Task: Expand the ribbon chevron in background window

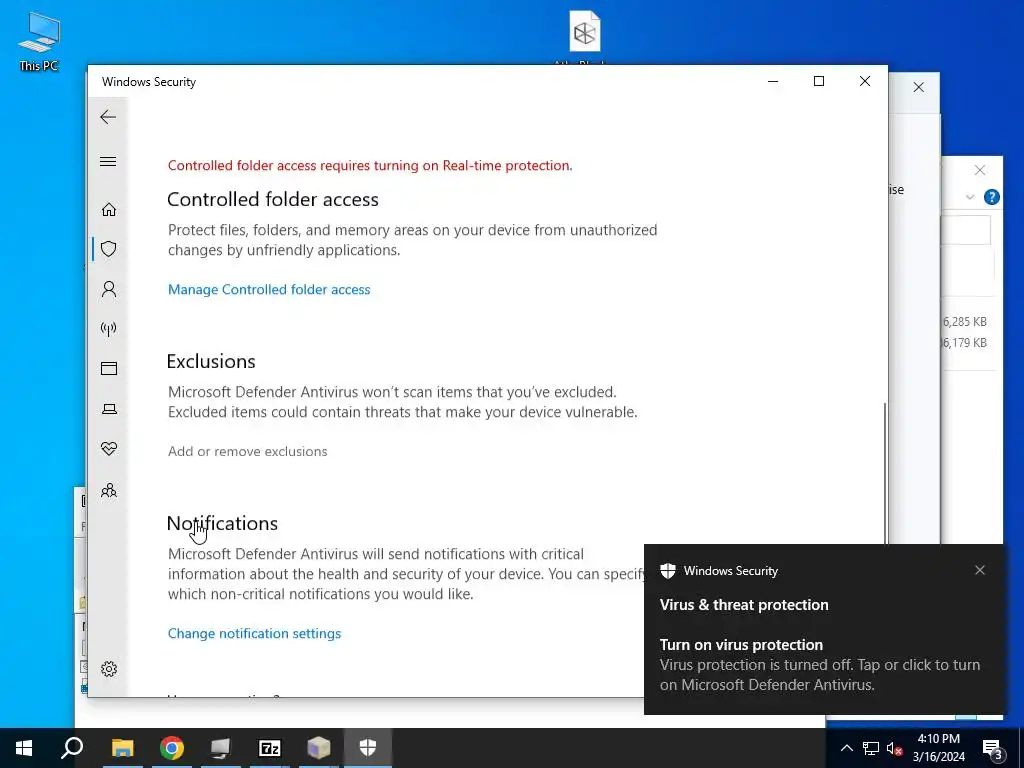Action: pos(970,197)
